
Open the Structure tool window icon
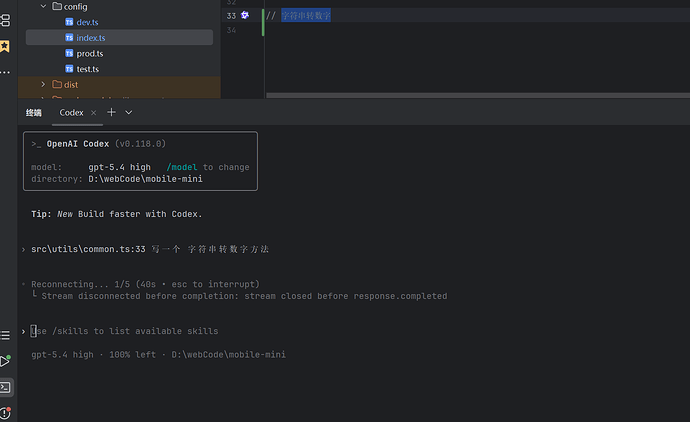coord(5,20)
